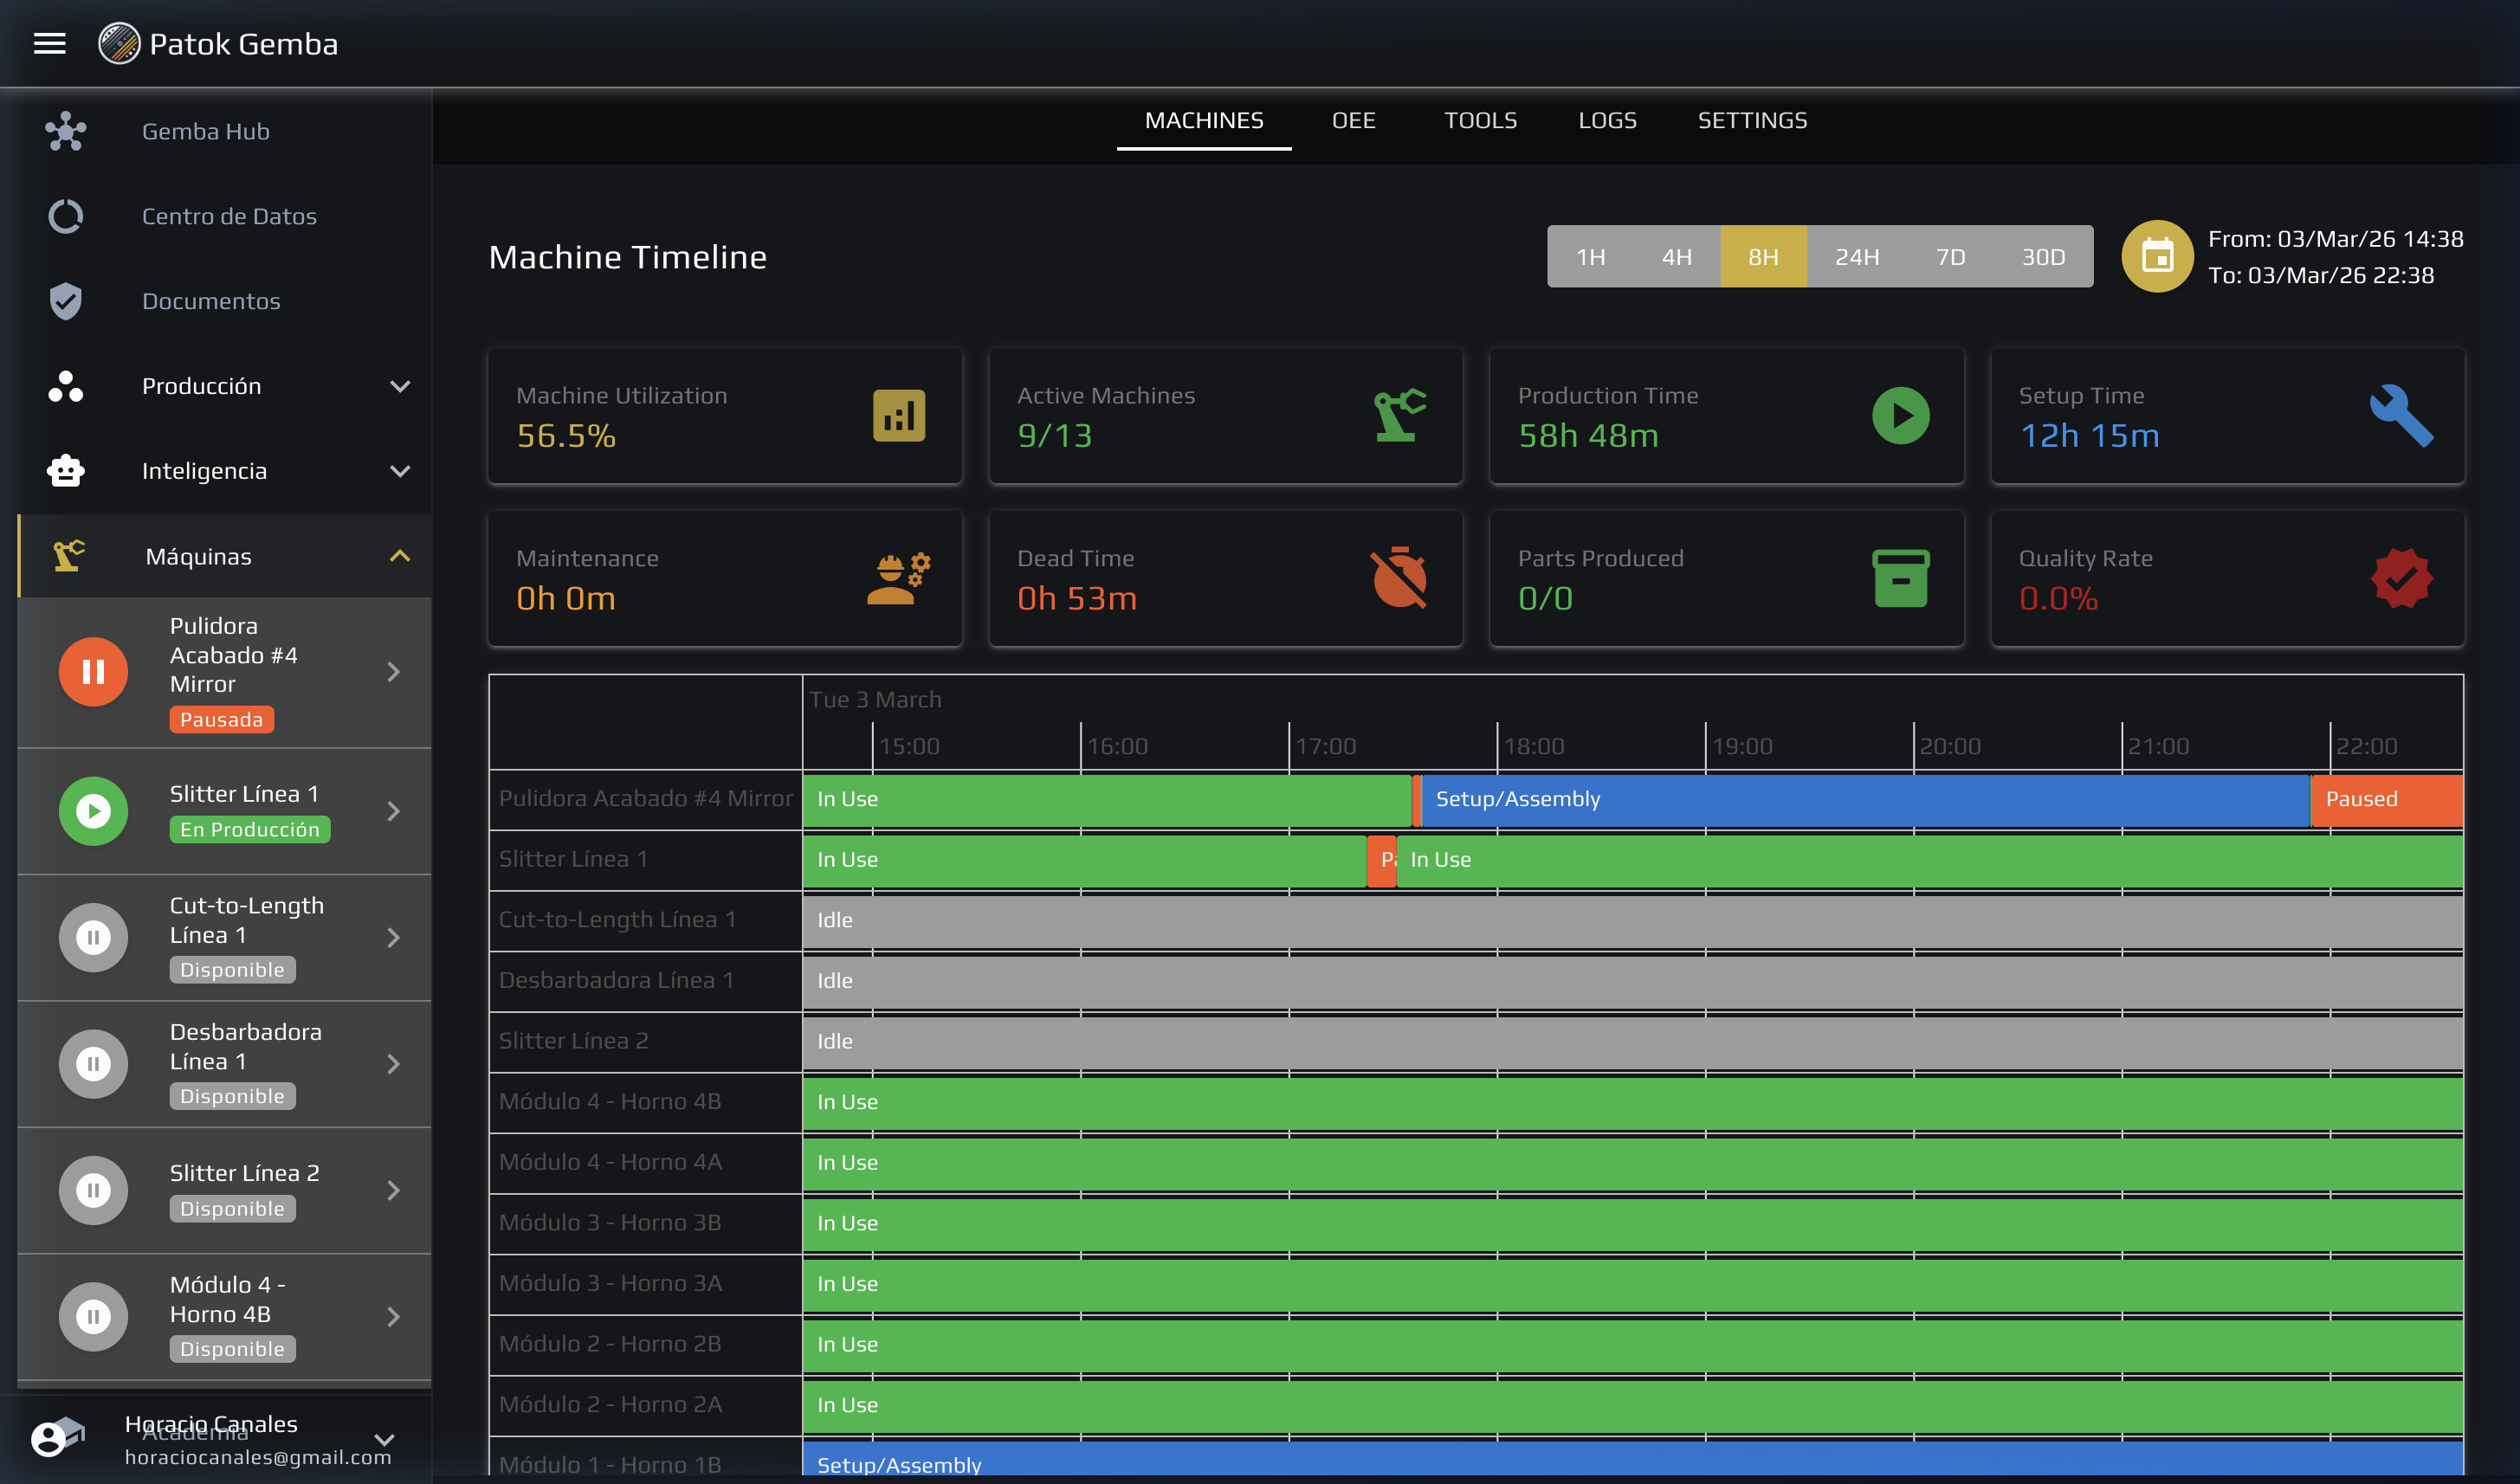This screenshot has width=2520, height=1484.
Task: Select the 24H time range
Action: pos(1856,257)
